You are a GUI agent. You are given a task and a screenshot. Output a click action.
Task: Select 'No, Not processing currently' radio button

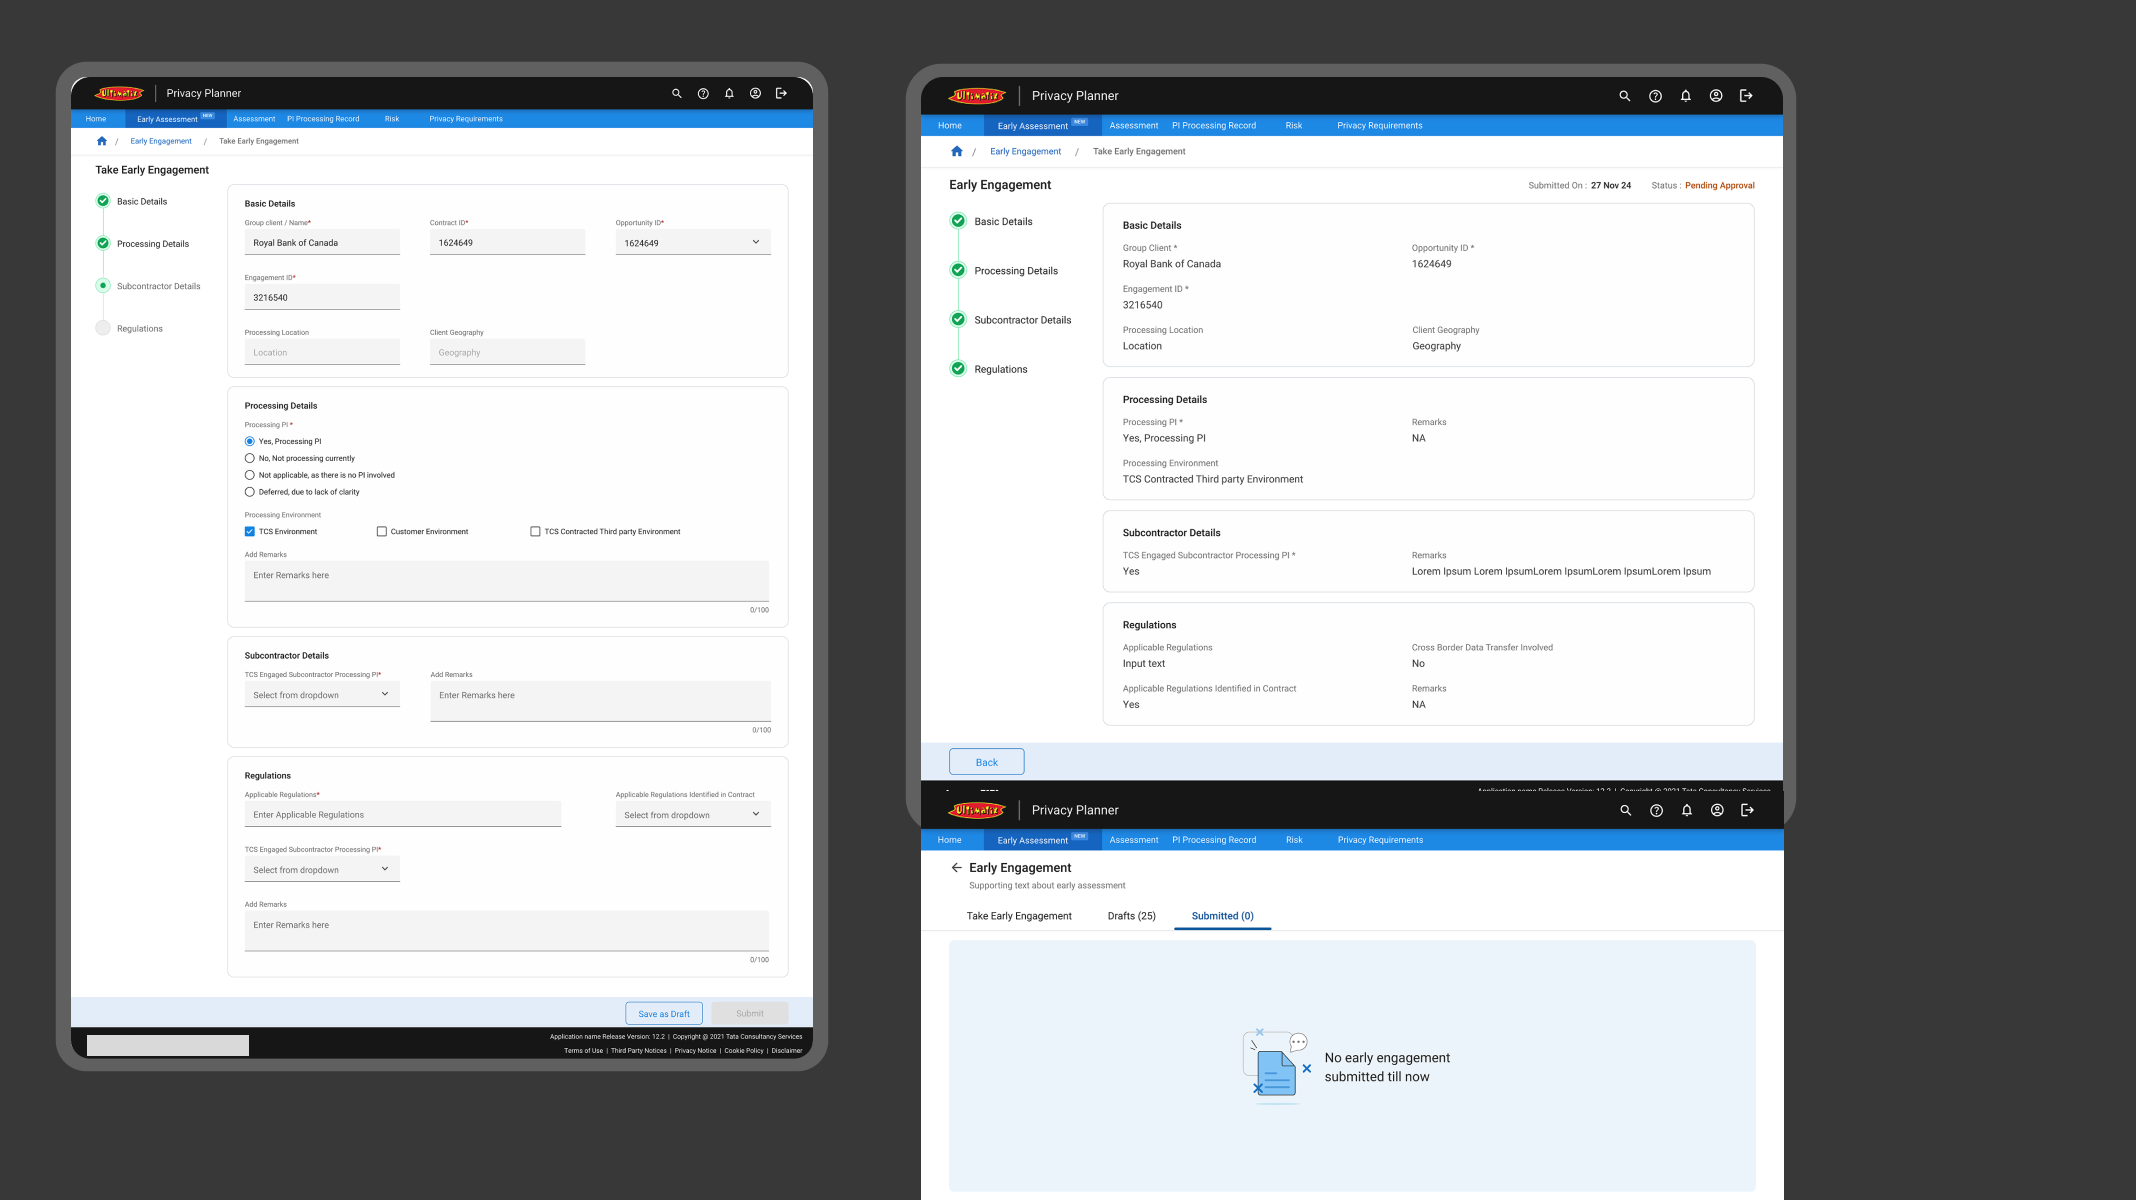[x=250, y=458]
